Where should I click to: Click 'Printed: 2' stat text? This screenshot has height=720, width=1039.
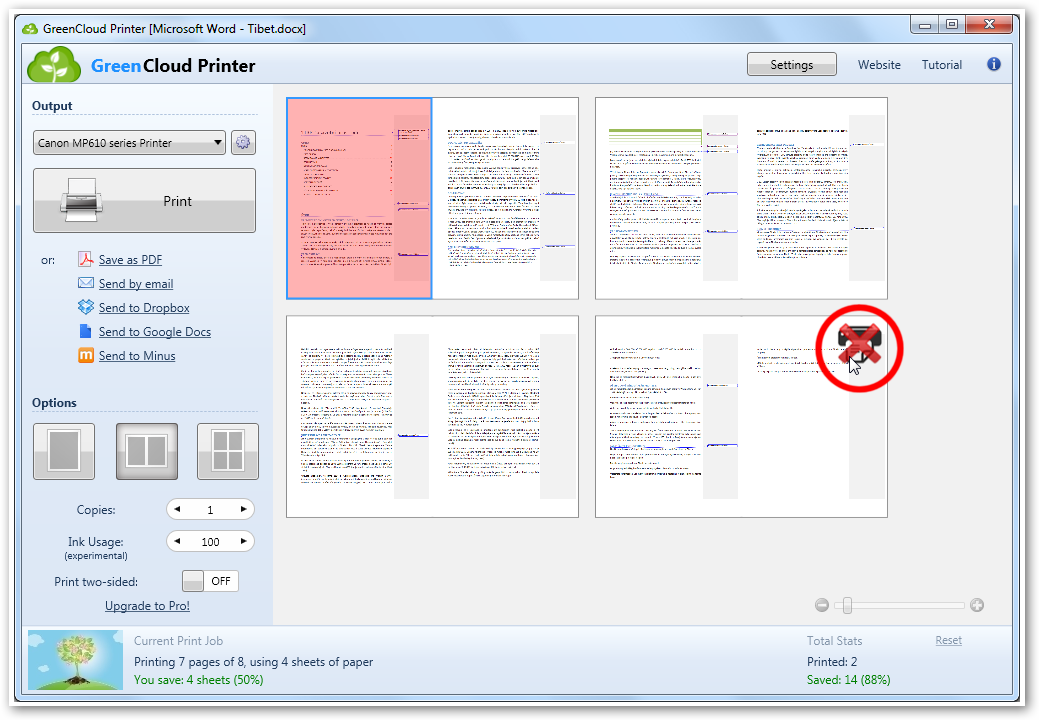coord(832,662)
